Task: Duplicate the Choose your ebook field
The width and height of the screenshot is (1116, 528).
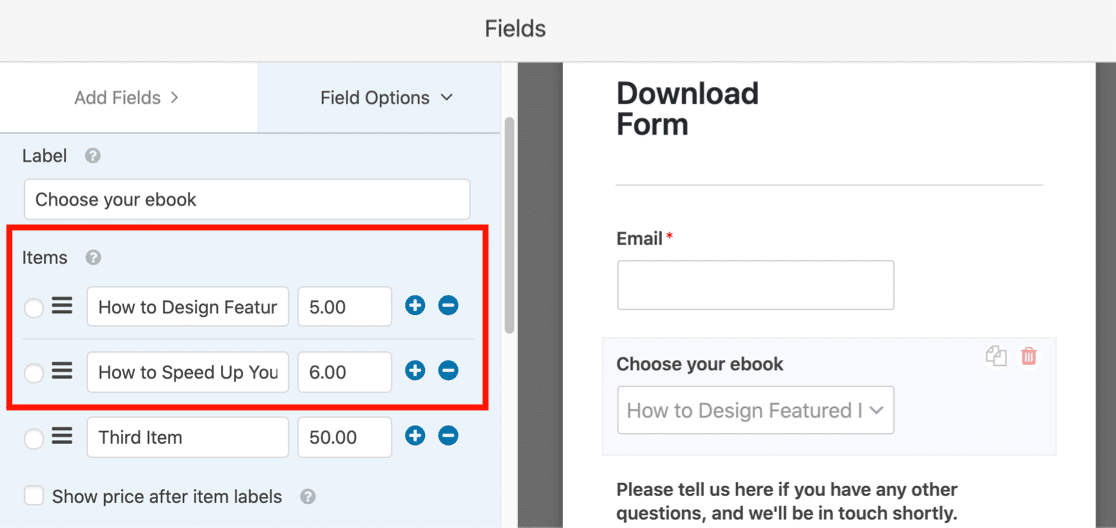Action: tap(996, 356)
